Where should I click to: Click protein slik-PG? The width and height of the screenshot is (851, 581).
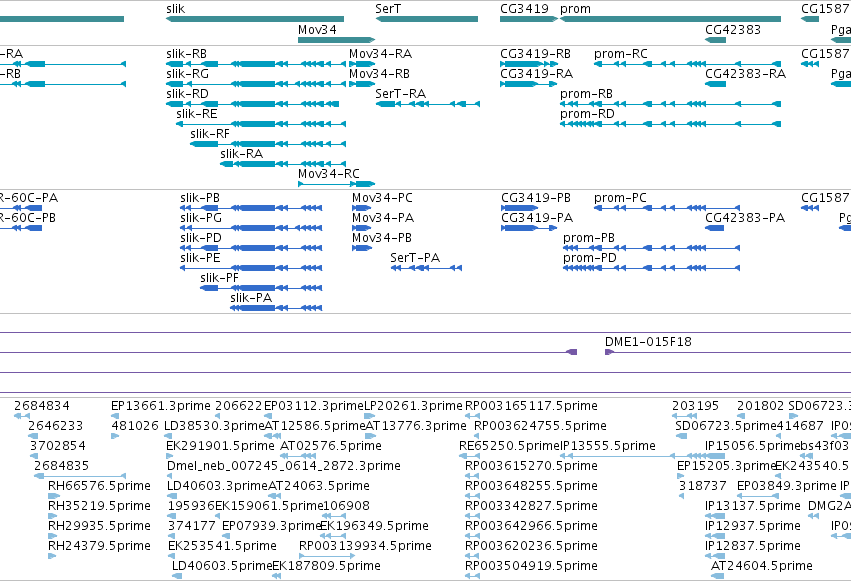pyautogui.click(x=201, y=218)
